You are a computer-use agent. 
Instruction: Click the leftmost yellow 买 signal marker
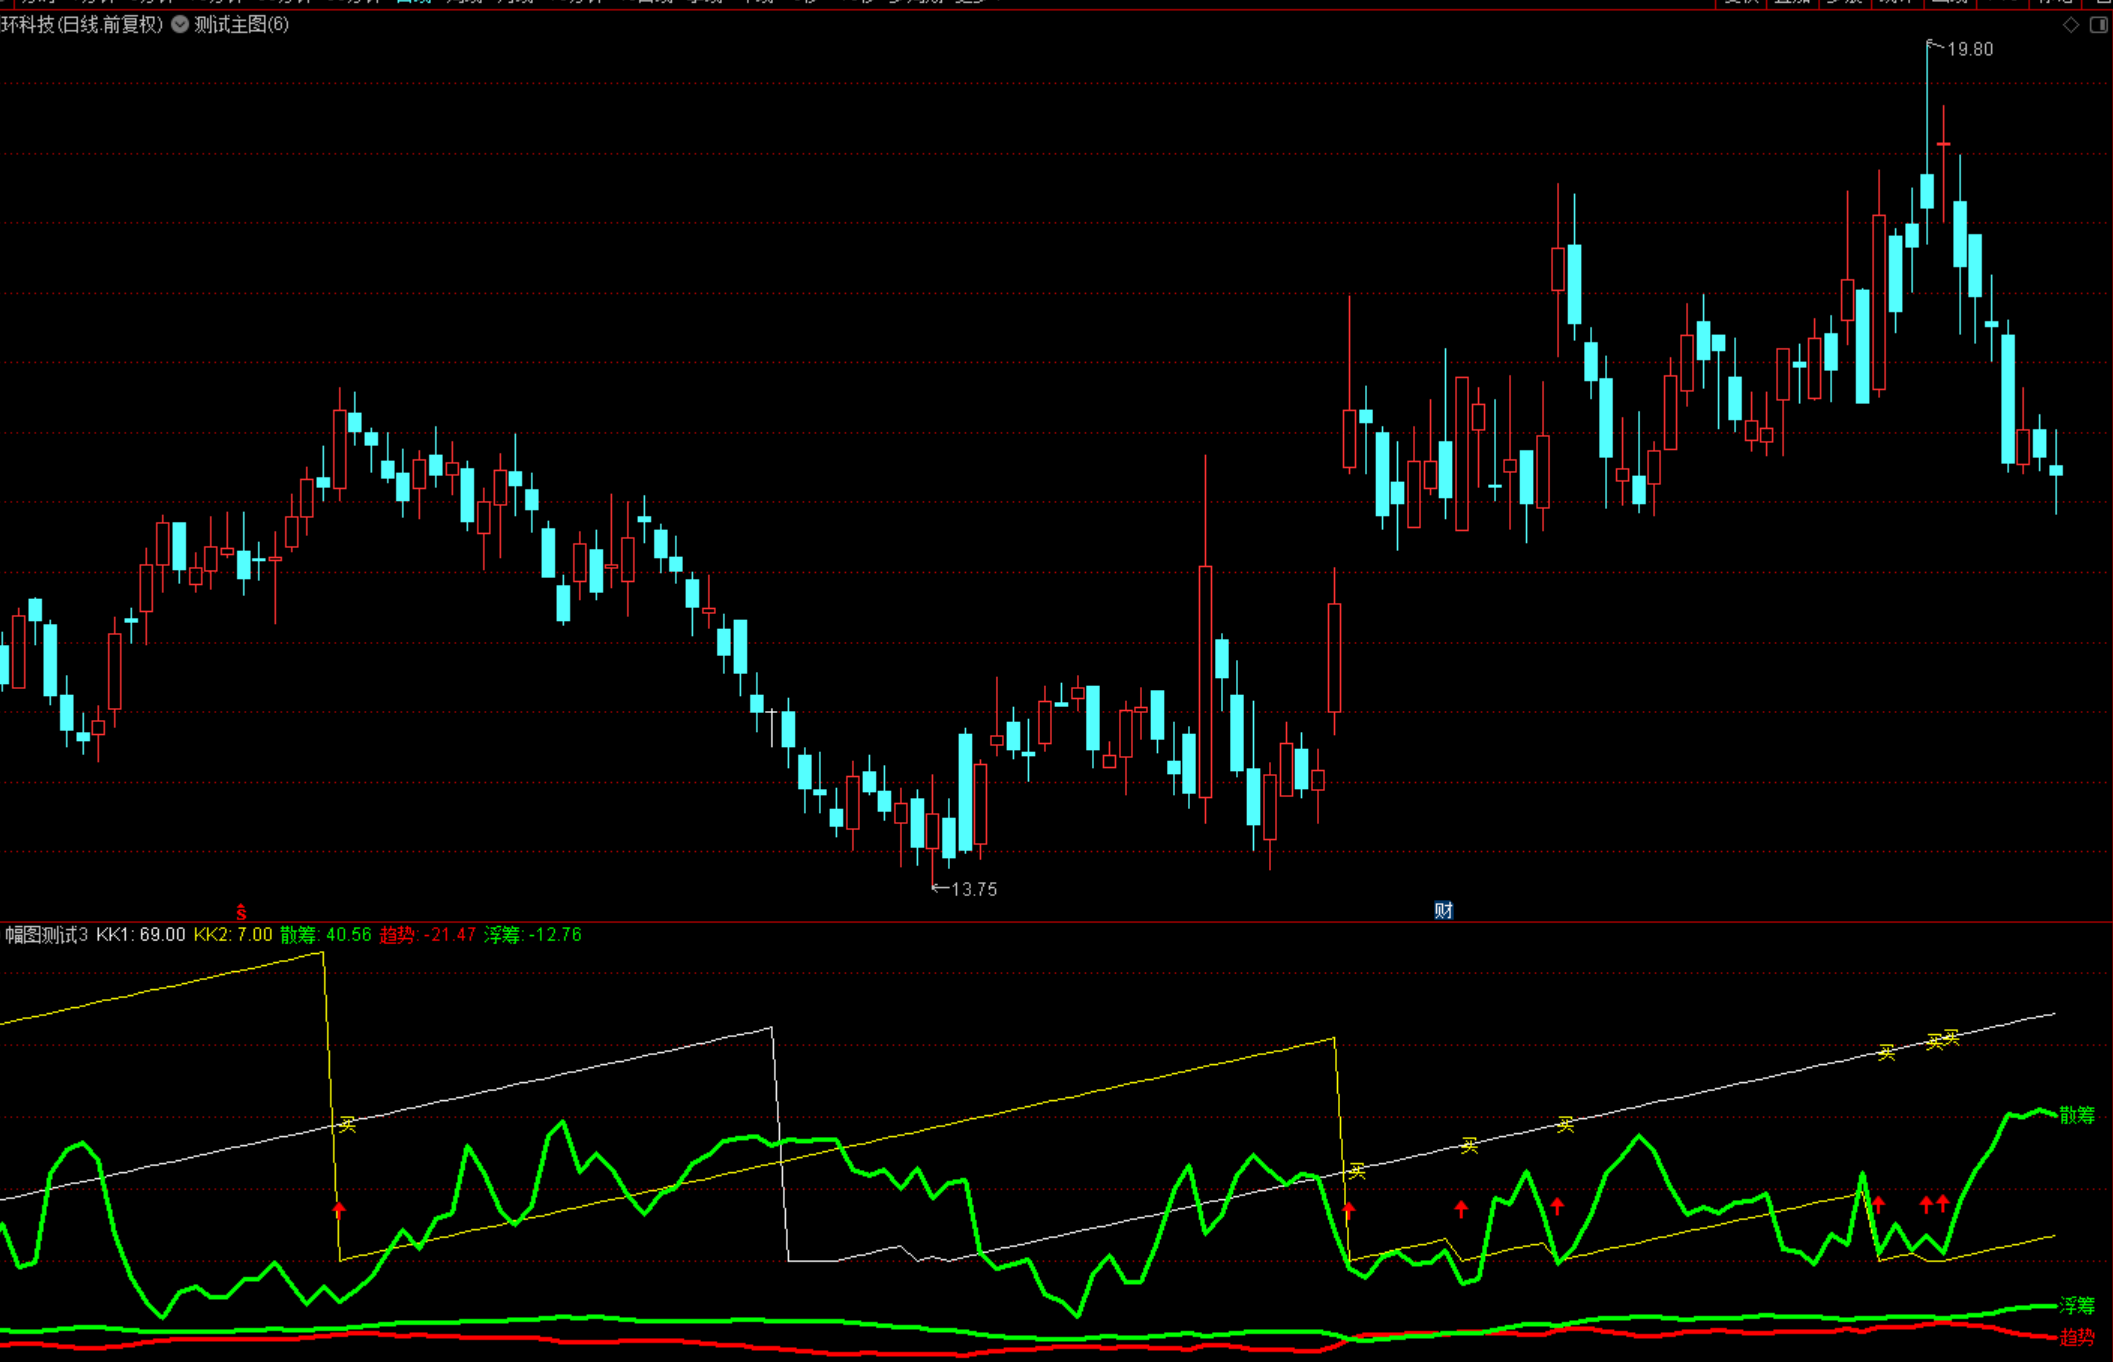coord(347,1125)
